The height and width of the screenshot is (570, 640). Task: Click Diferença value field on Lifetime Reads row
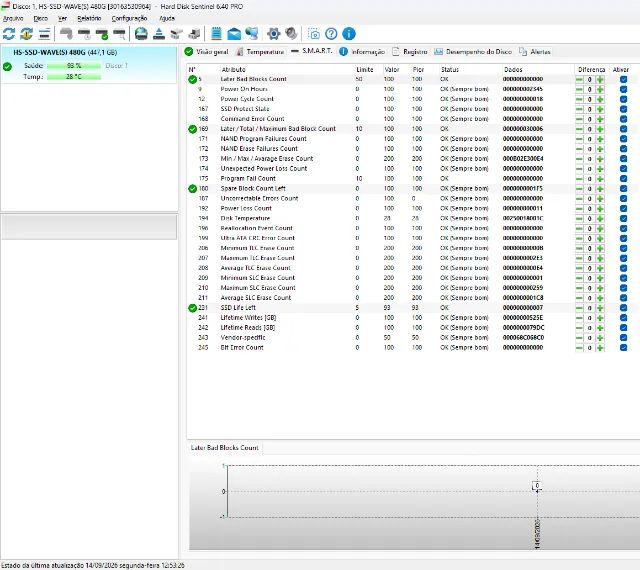589,328
